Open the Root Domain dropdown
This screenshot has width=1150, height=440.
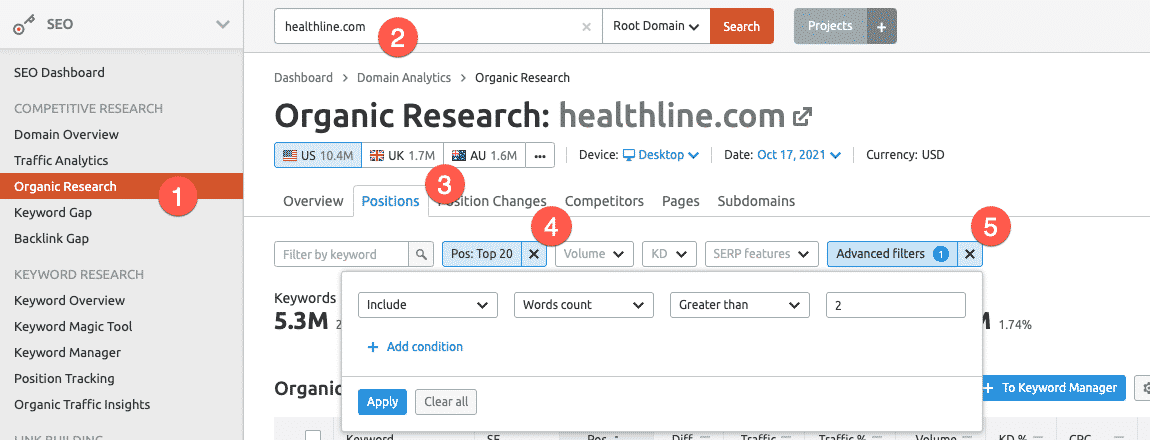click(655, 27)
